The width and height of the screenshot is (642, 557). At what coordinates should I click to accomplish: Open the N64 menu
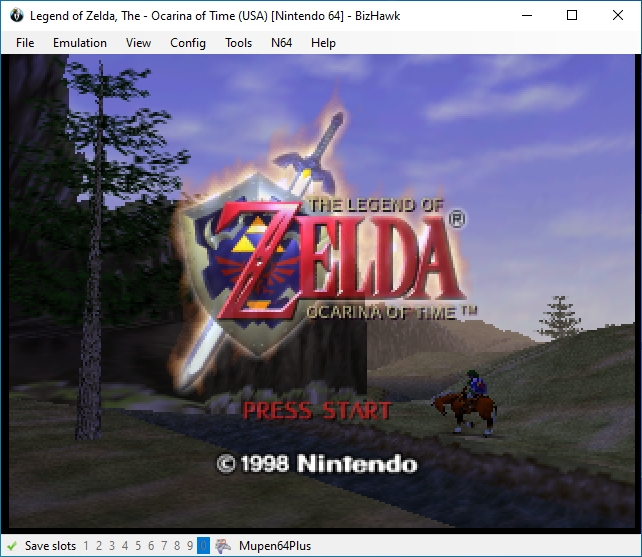click(282, 43)
